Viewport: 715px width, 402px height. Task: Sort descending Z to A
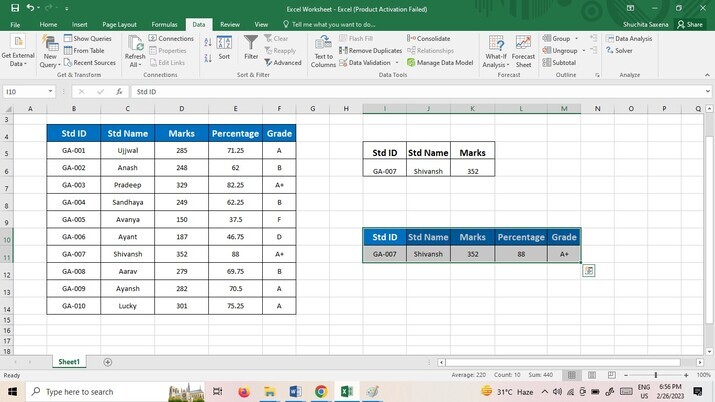click(208, 58)
